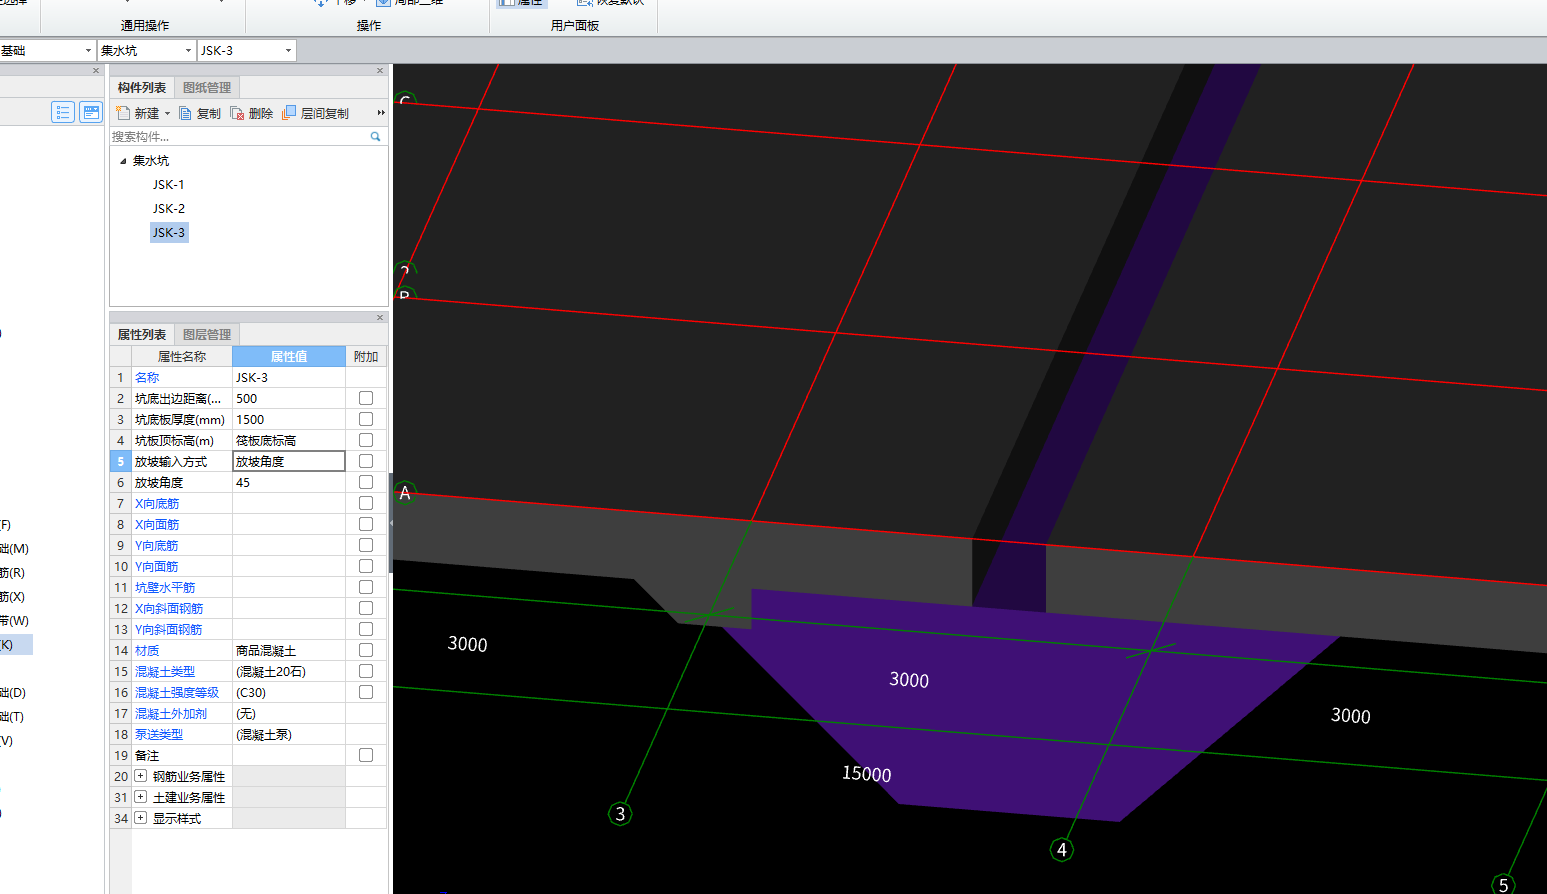The image size is (1547, 894).
Task: Click the 属性值 column header
Action: pos(289,356)
